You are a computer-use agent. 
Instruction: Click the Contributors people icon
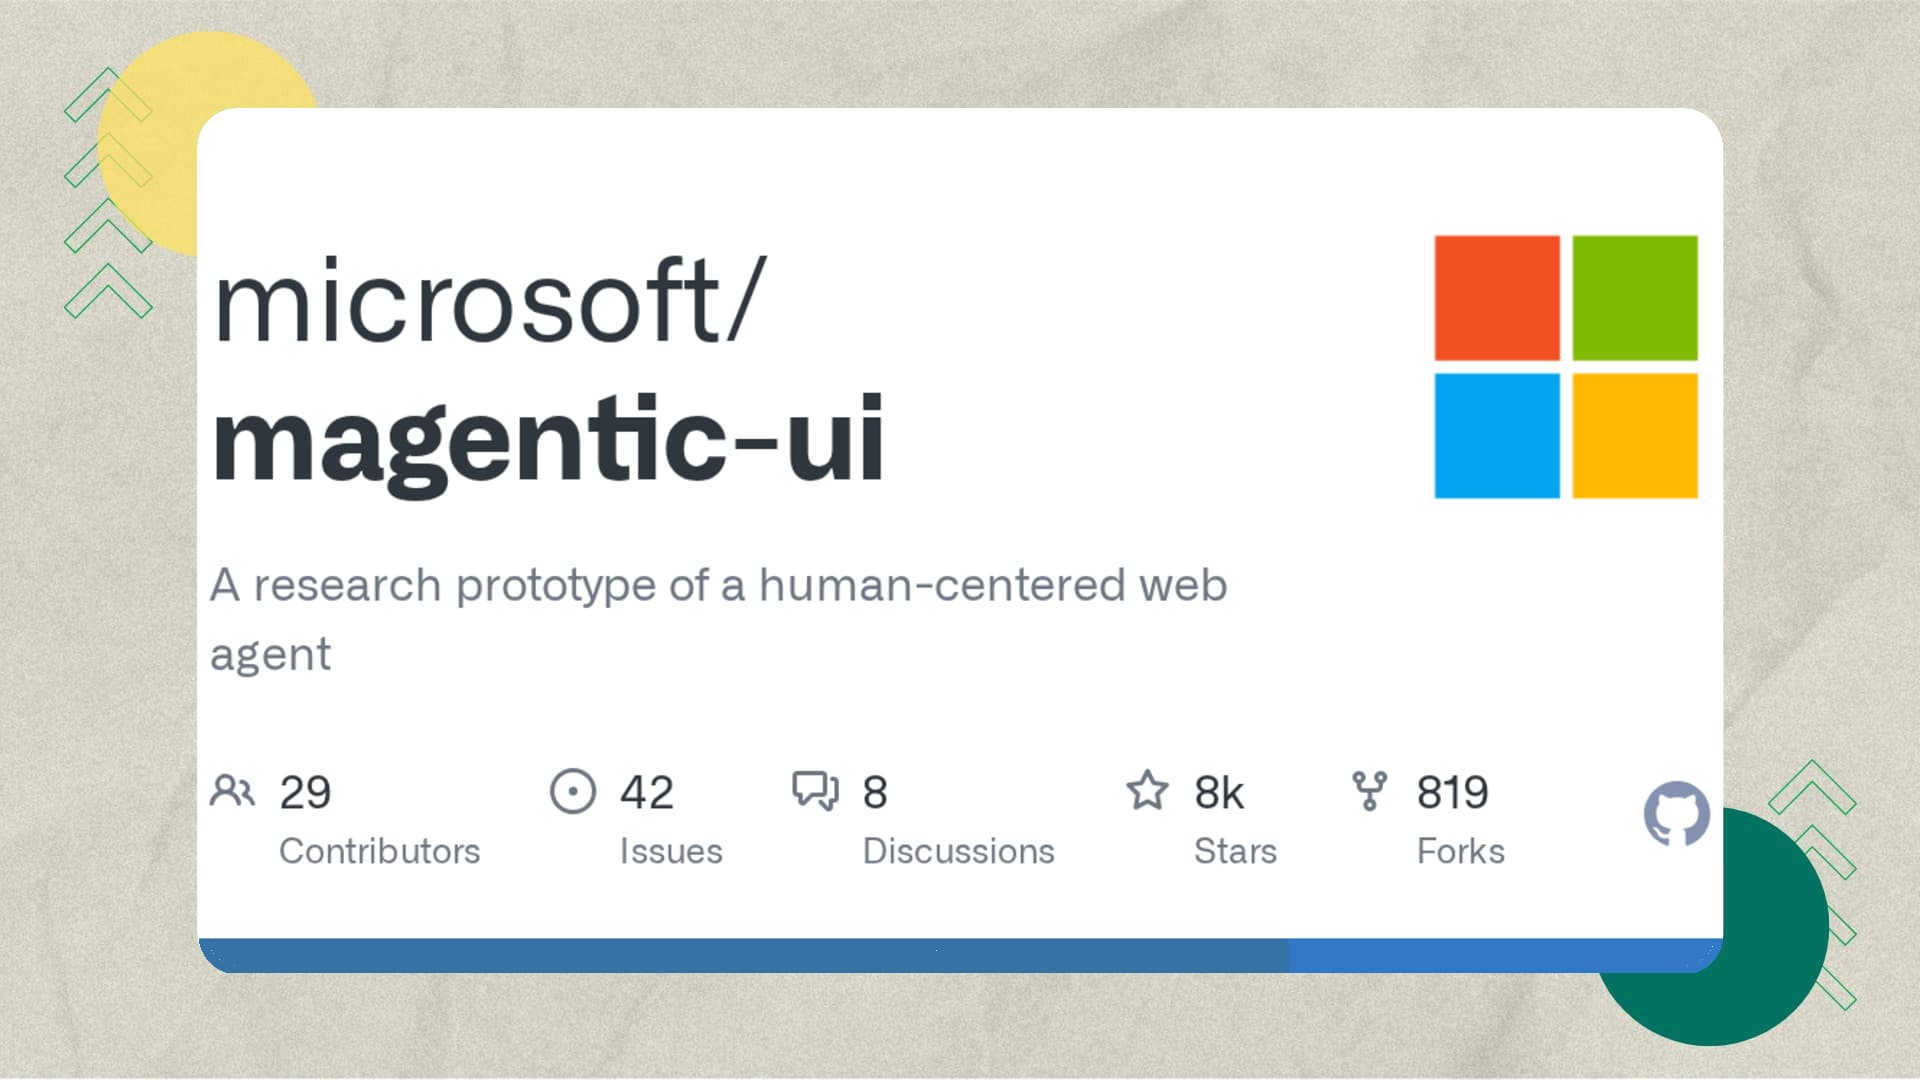pyautogui.click(x=233, y=791)
